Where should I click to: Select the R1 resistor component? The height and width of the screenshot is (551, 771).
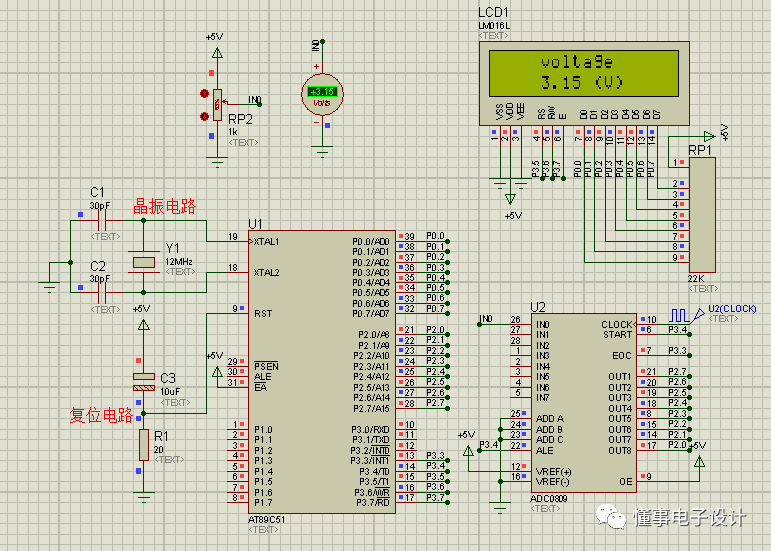pyautogui.click(x=143, y=446)
